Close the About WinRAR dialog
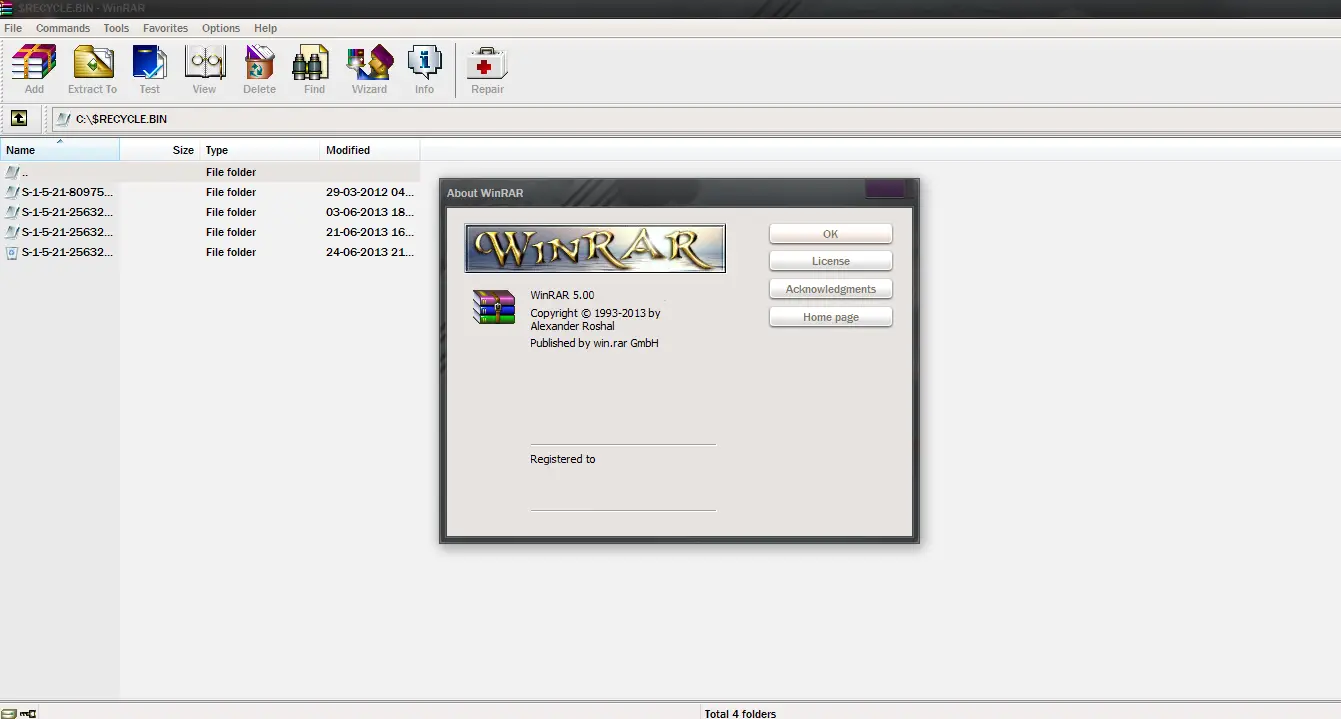The width and height of the screenshot is (1341, 719). click(x=885, y=189)
